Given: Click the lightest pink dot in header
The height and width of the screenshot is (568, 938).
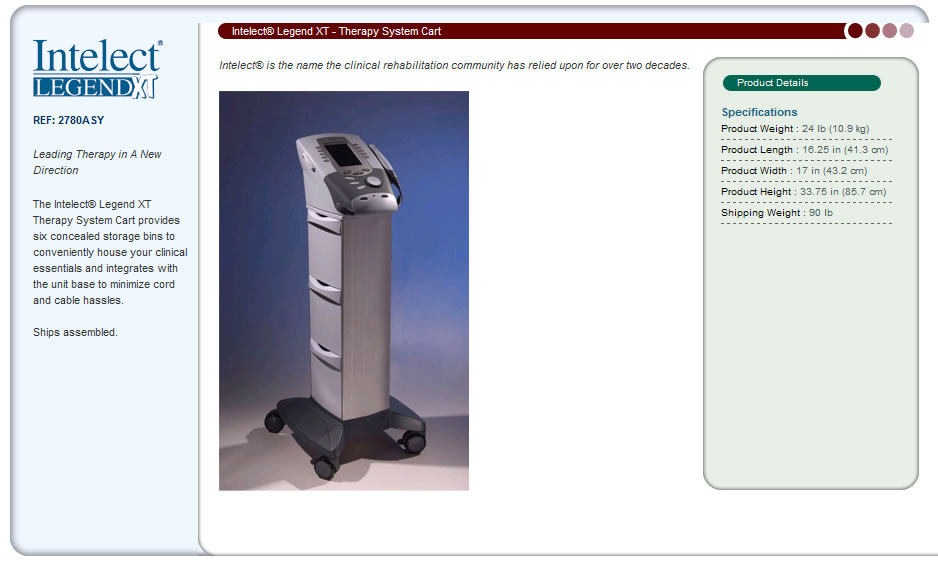Looking at the screenshot, I should pos(907,31).
